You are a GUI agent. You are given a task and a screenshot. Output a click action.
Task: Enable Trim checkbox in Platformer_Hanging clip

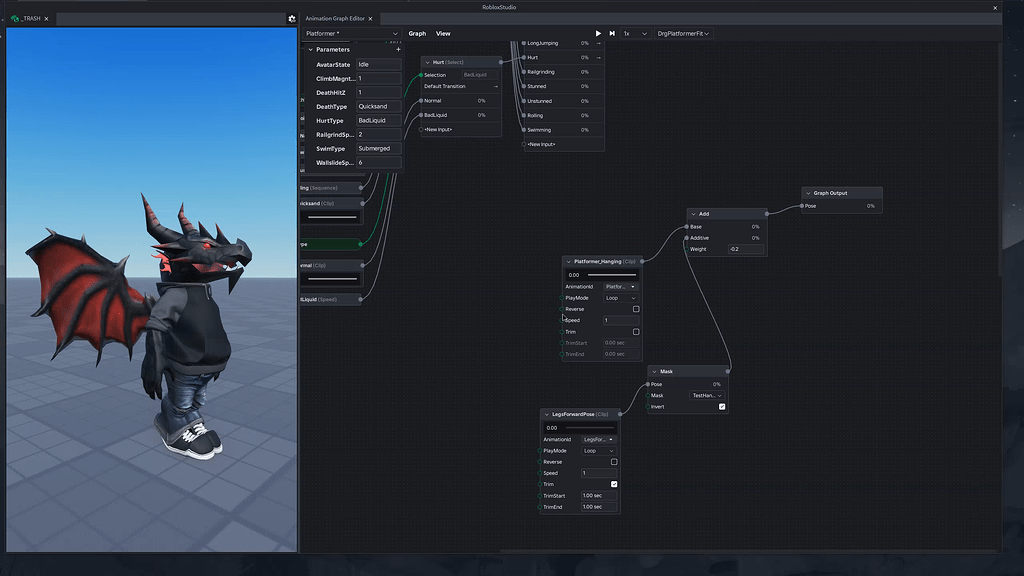636,332
